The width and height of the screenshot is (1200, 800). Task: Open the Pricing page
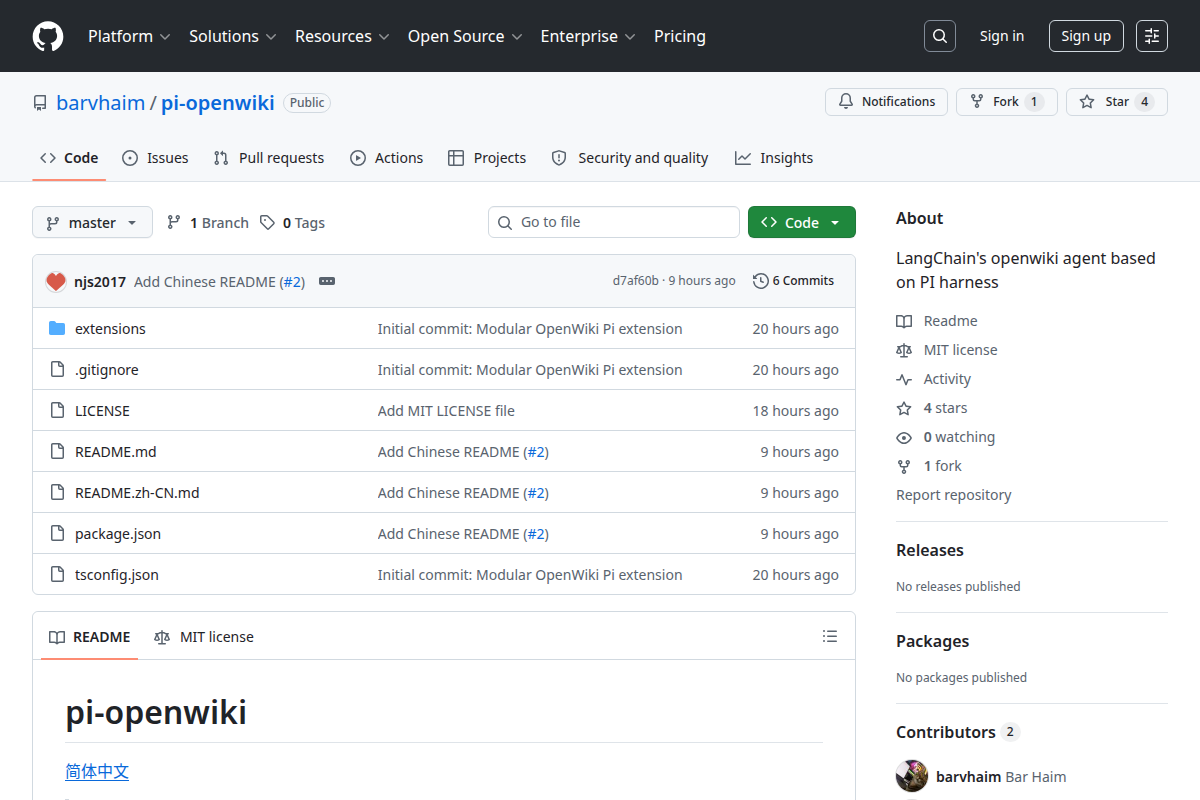click(x=680, y=36)
